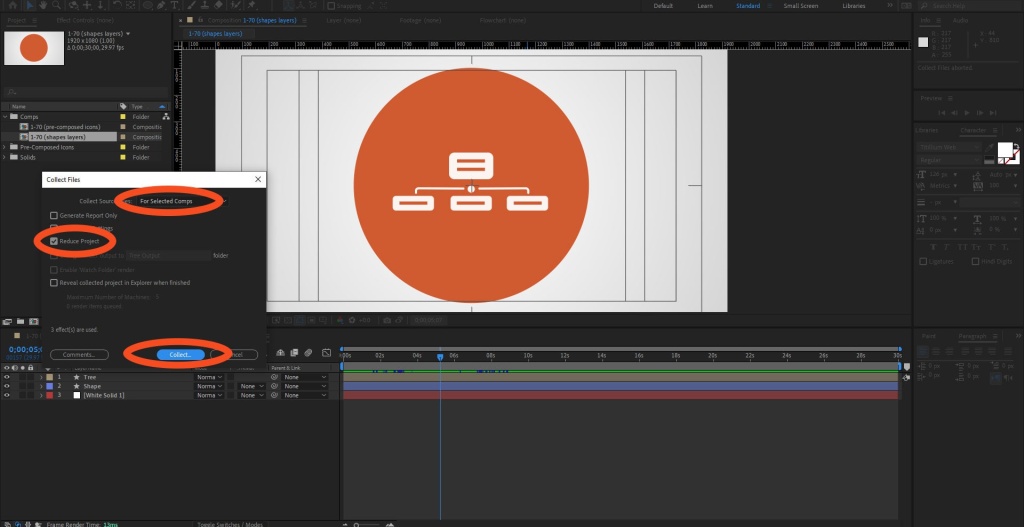Viewport: 1024px width, 527px height.
Task: Switch to the Small Screen workspace
Action: (x=801, y=6)
